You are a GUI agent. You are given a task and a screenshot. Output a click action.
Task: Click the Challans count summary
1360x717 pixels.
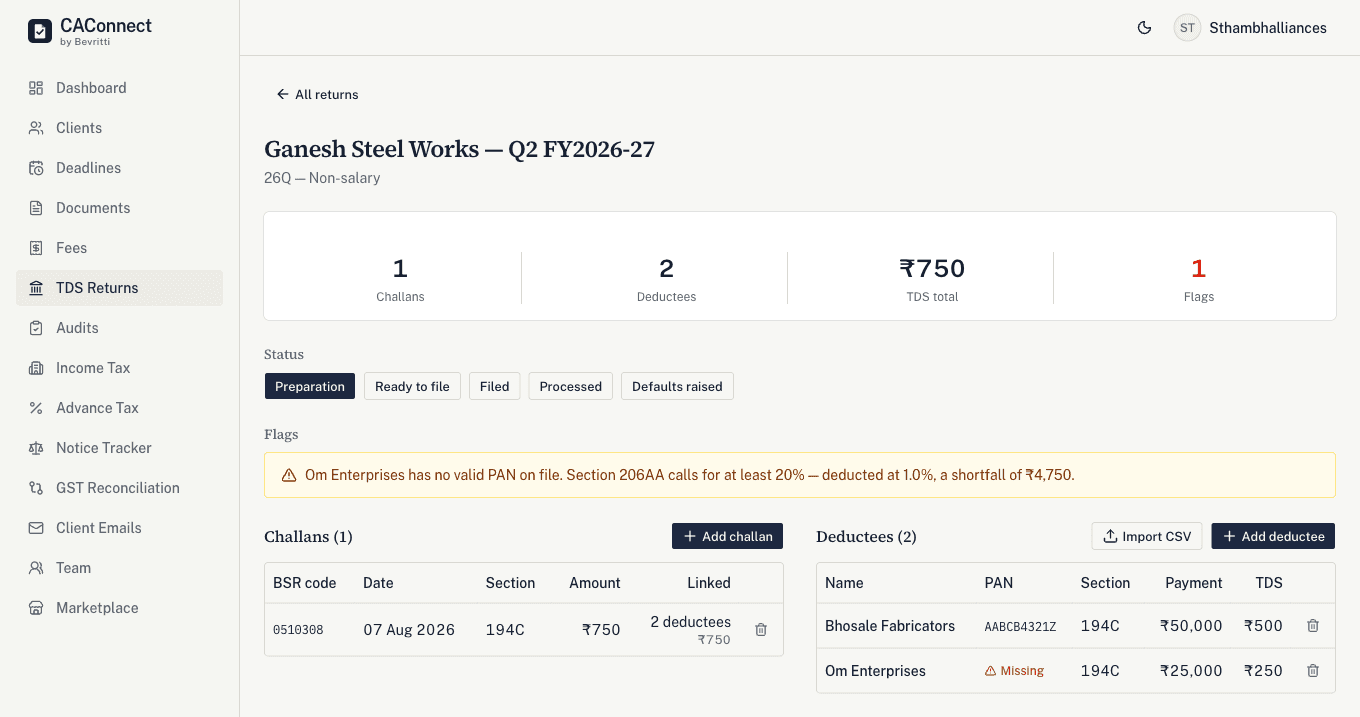[x=400, y=277]
